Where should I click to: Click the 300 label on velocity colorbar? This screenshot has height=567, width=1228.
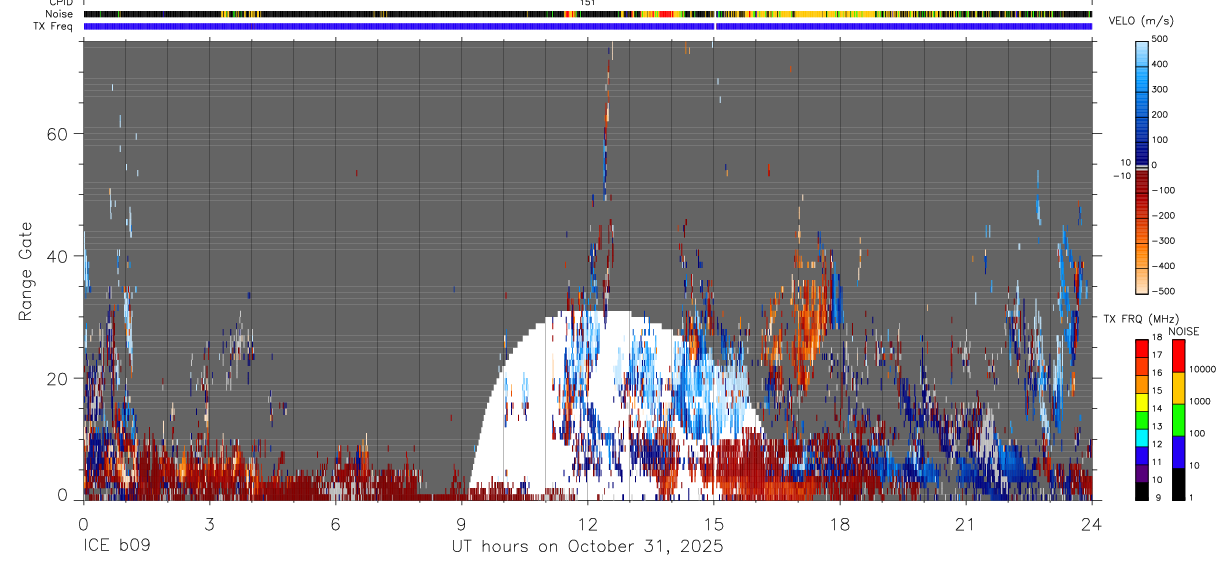coord(1160,89)
